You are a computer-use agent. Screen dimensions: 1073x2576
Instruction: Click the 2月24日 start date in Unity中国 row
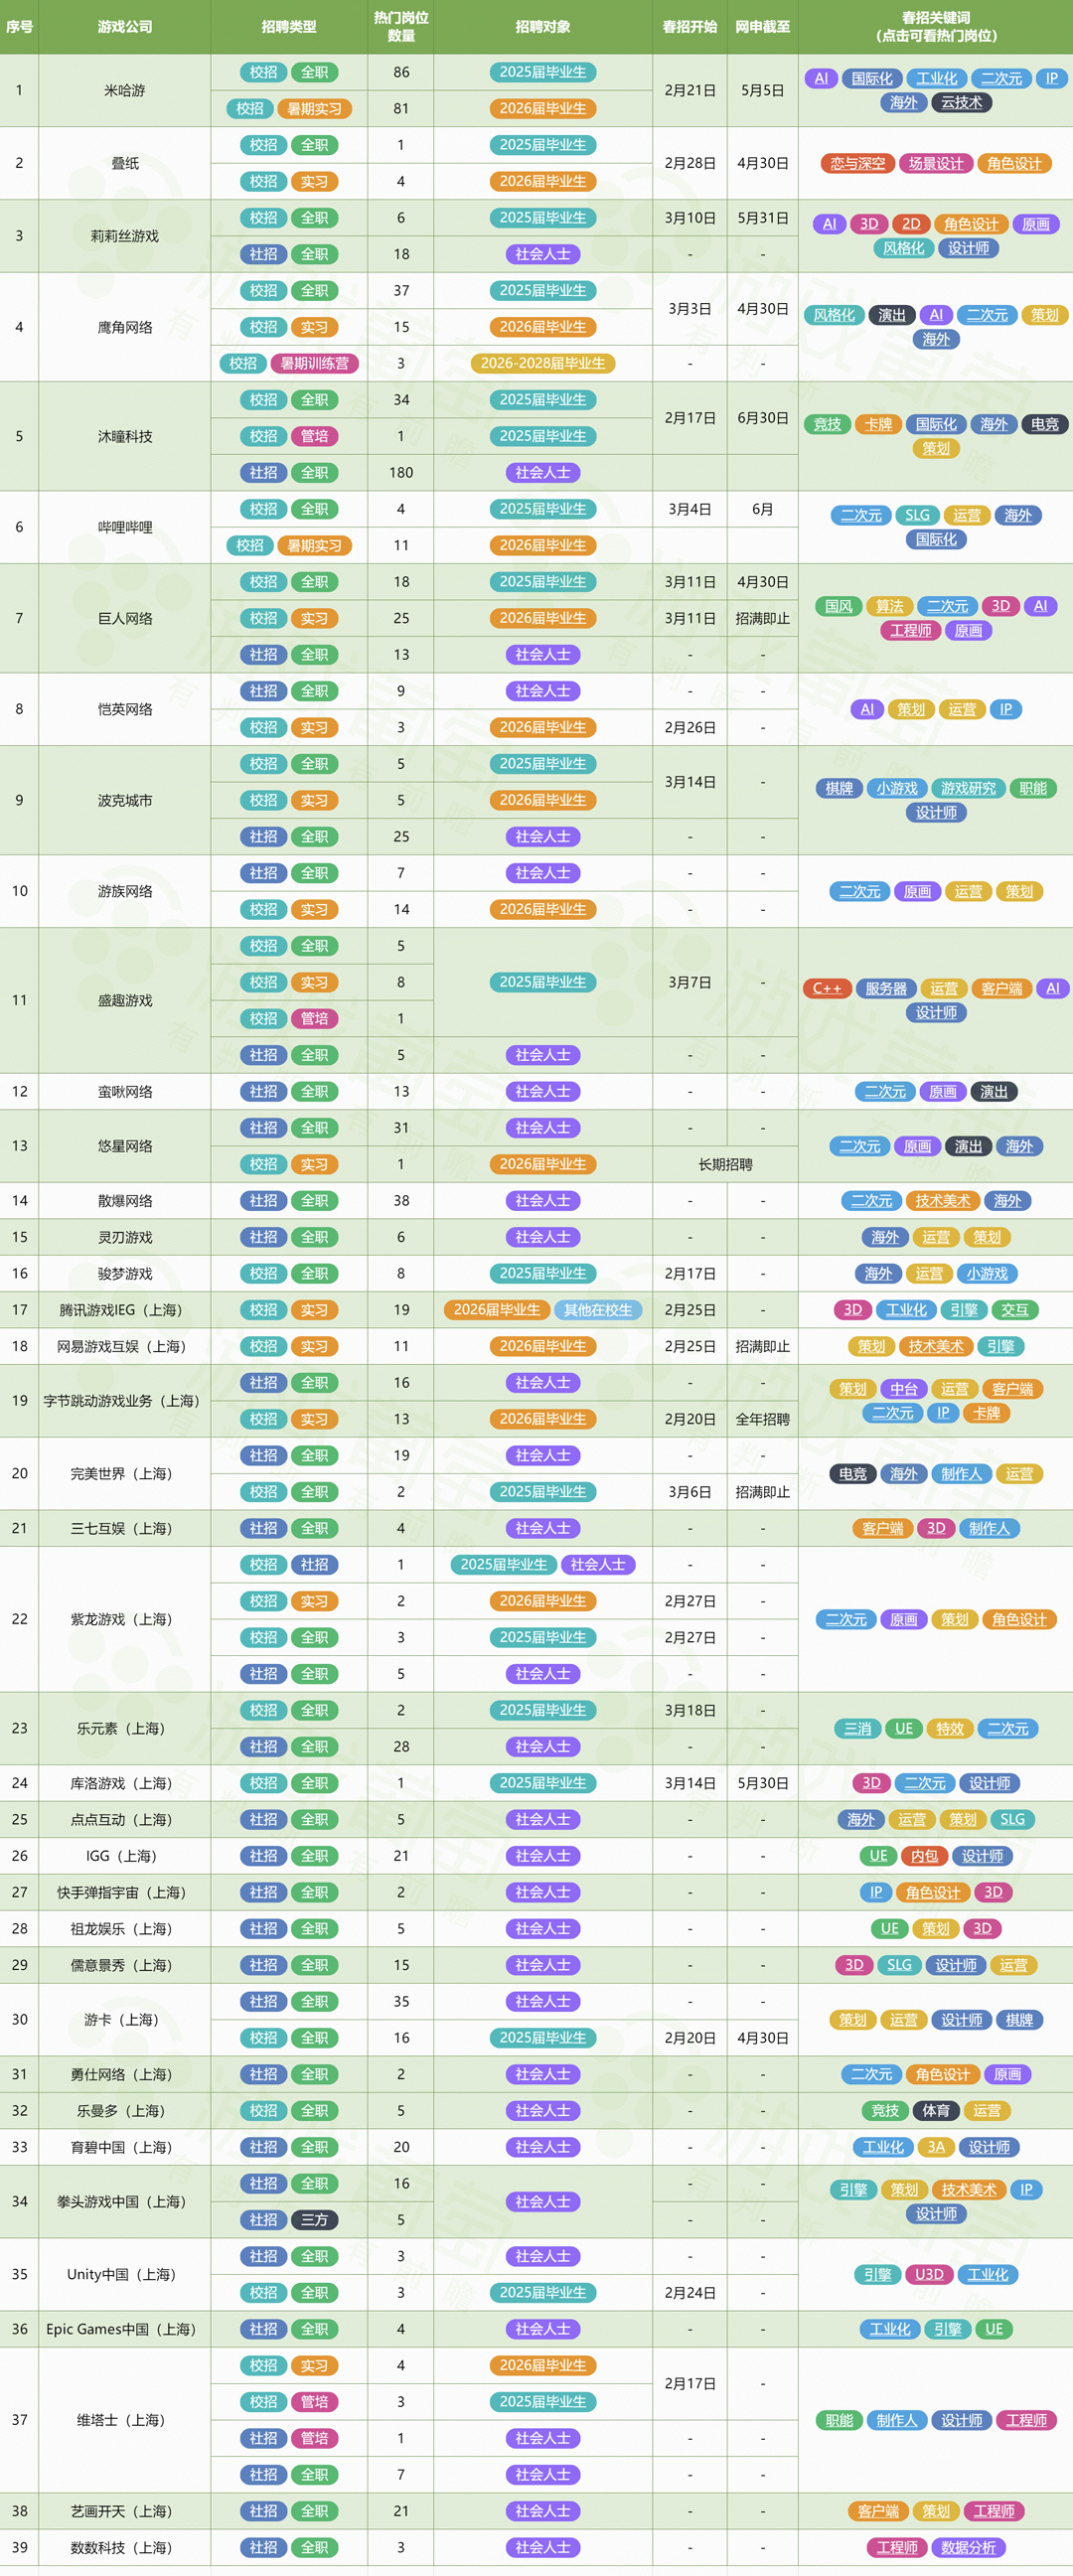(690, 2292)
